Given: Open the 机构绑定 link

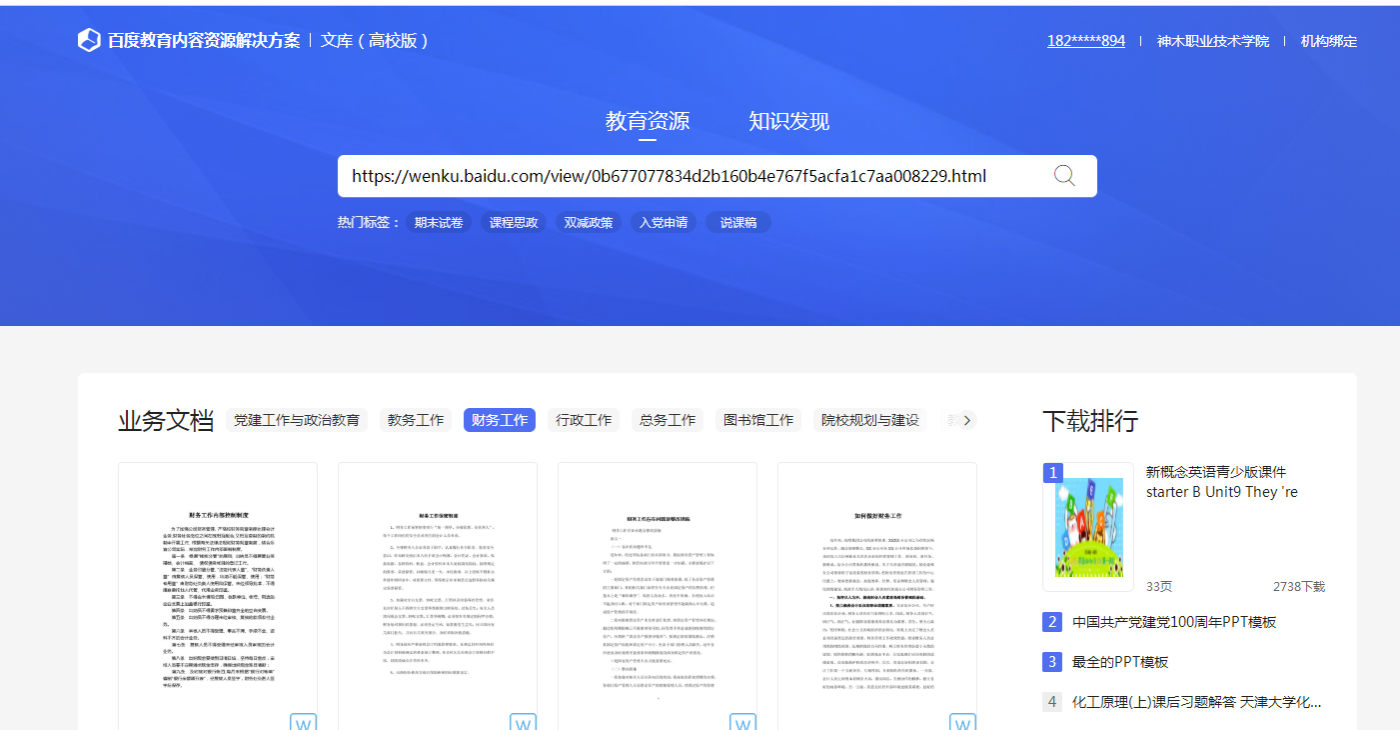Looking at the screenshot, I should 1329,41.
